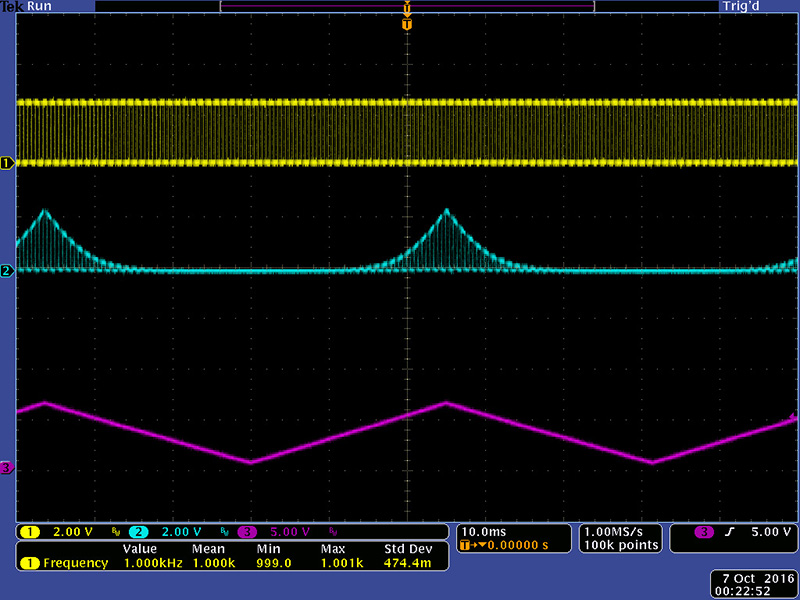Click the channel 1 ground reference marker
Screen dimensions: 800x600
7,163
